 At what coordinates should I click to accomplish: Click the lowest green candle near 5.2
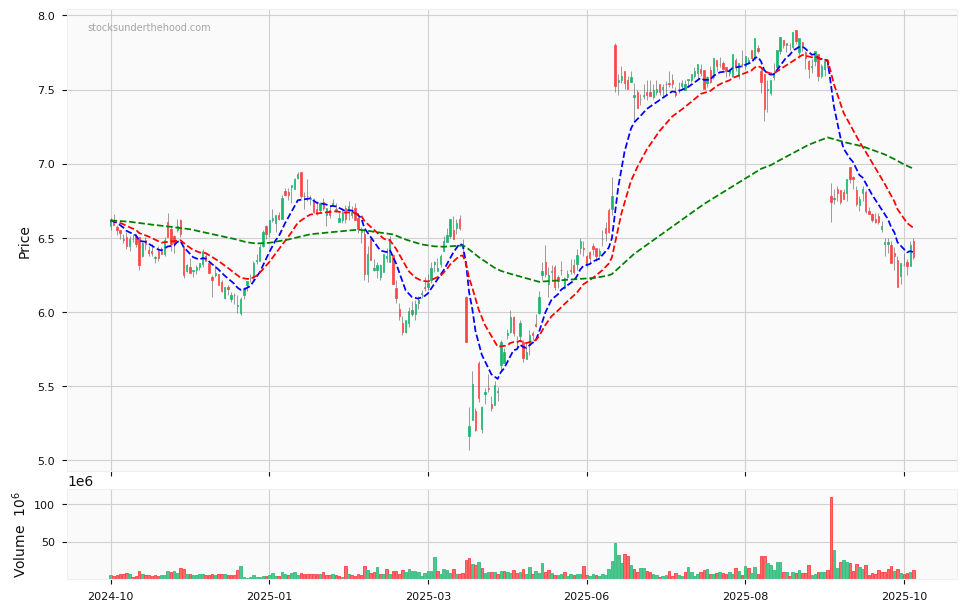[469, 431]
